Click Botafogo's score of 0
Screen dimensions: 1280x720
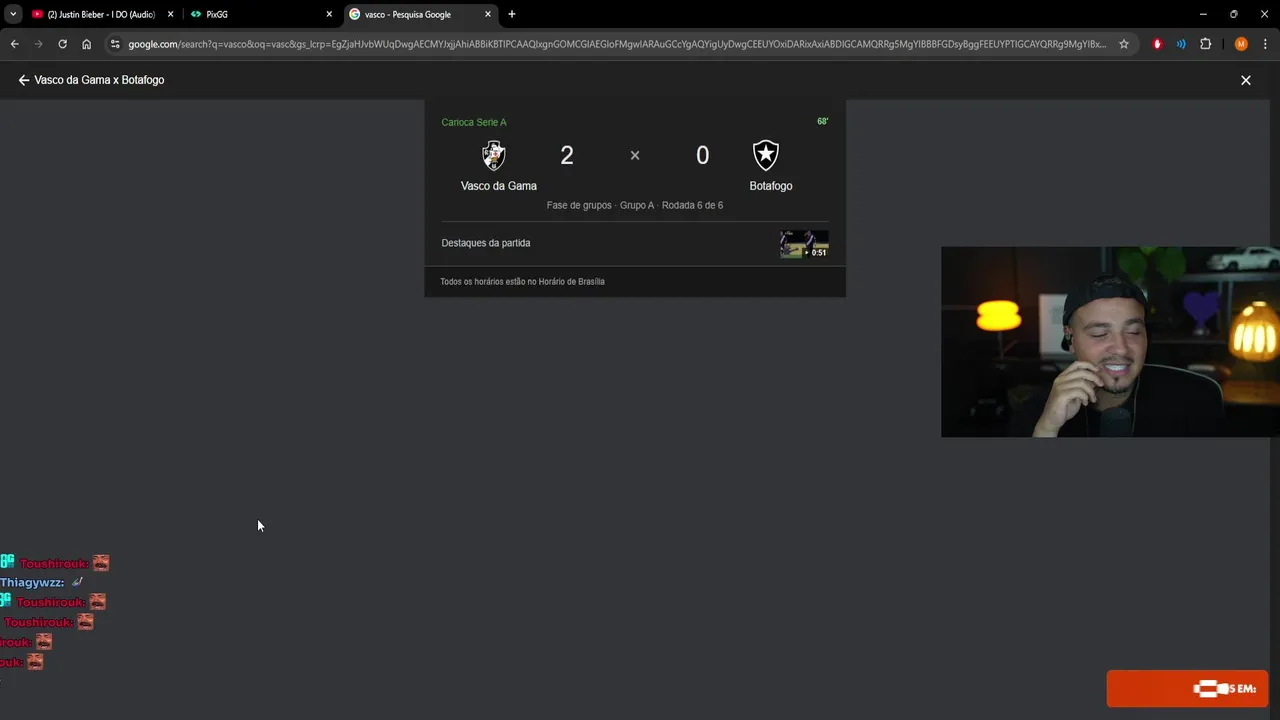click(703, 155)
